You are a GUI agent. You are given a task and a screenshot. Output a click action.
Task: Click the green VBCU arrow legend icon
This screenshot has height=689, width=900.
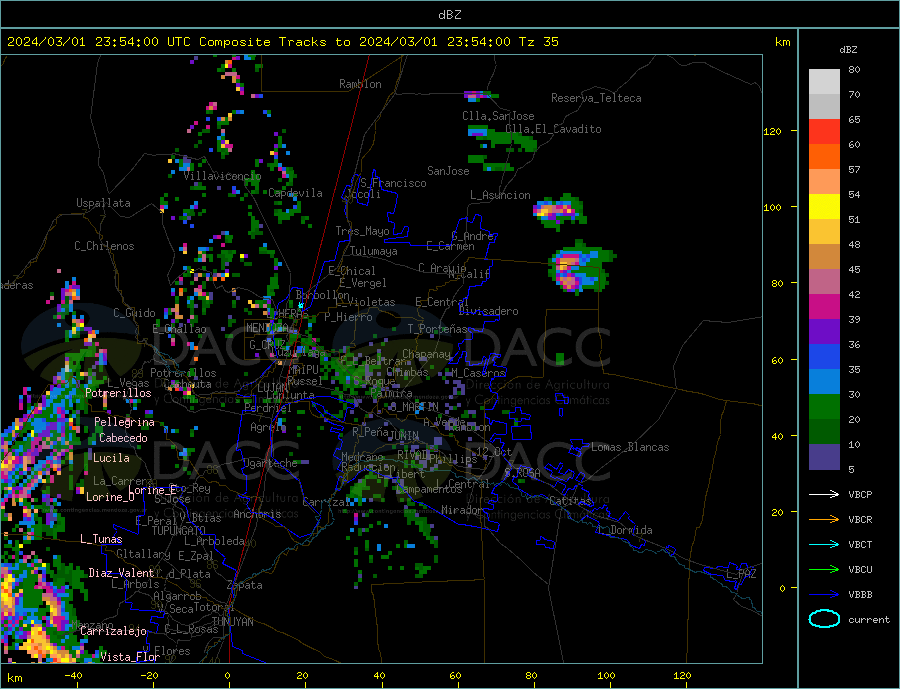point(824,569)
